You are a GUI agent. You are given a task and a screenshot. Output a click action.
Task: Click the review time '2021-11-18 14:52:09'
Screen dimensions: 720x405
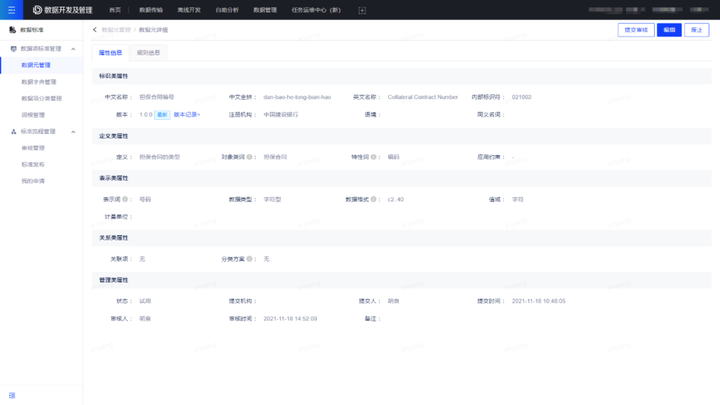[290, 319]
